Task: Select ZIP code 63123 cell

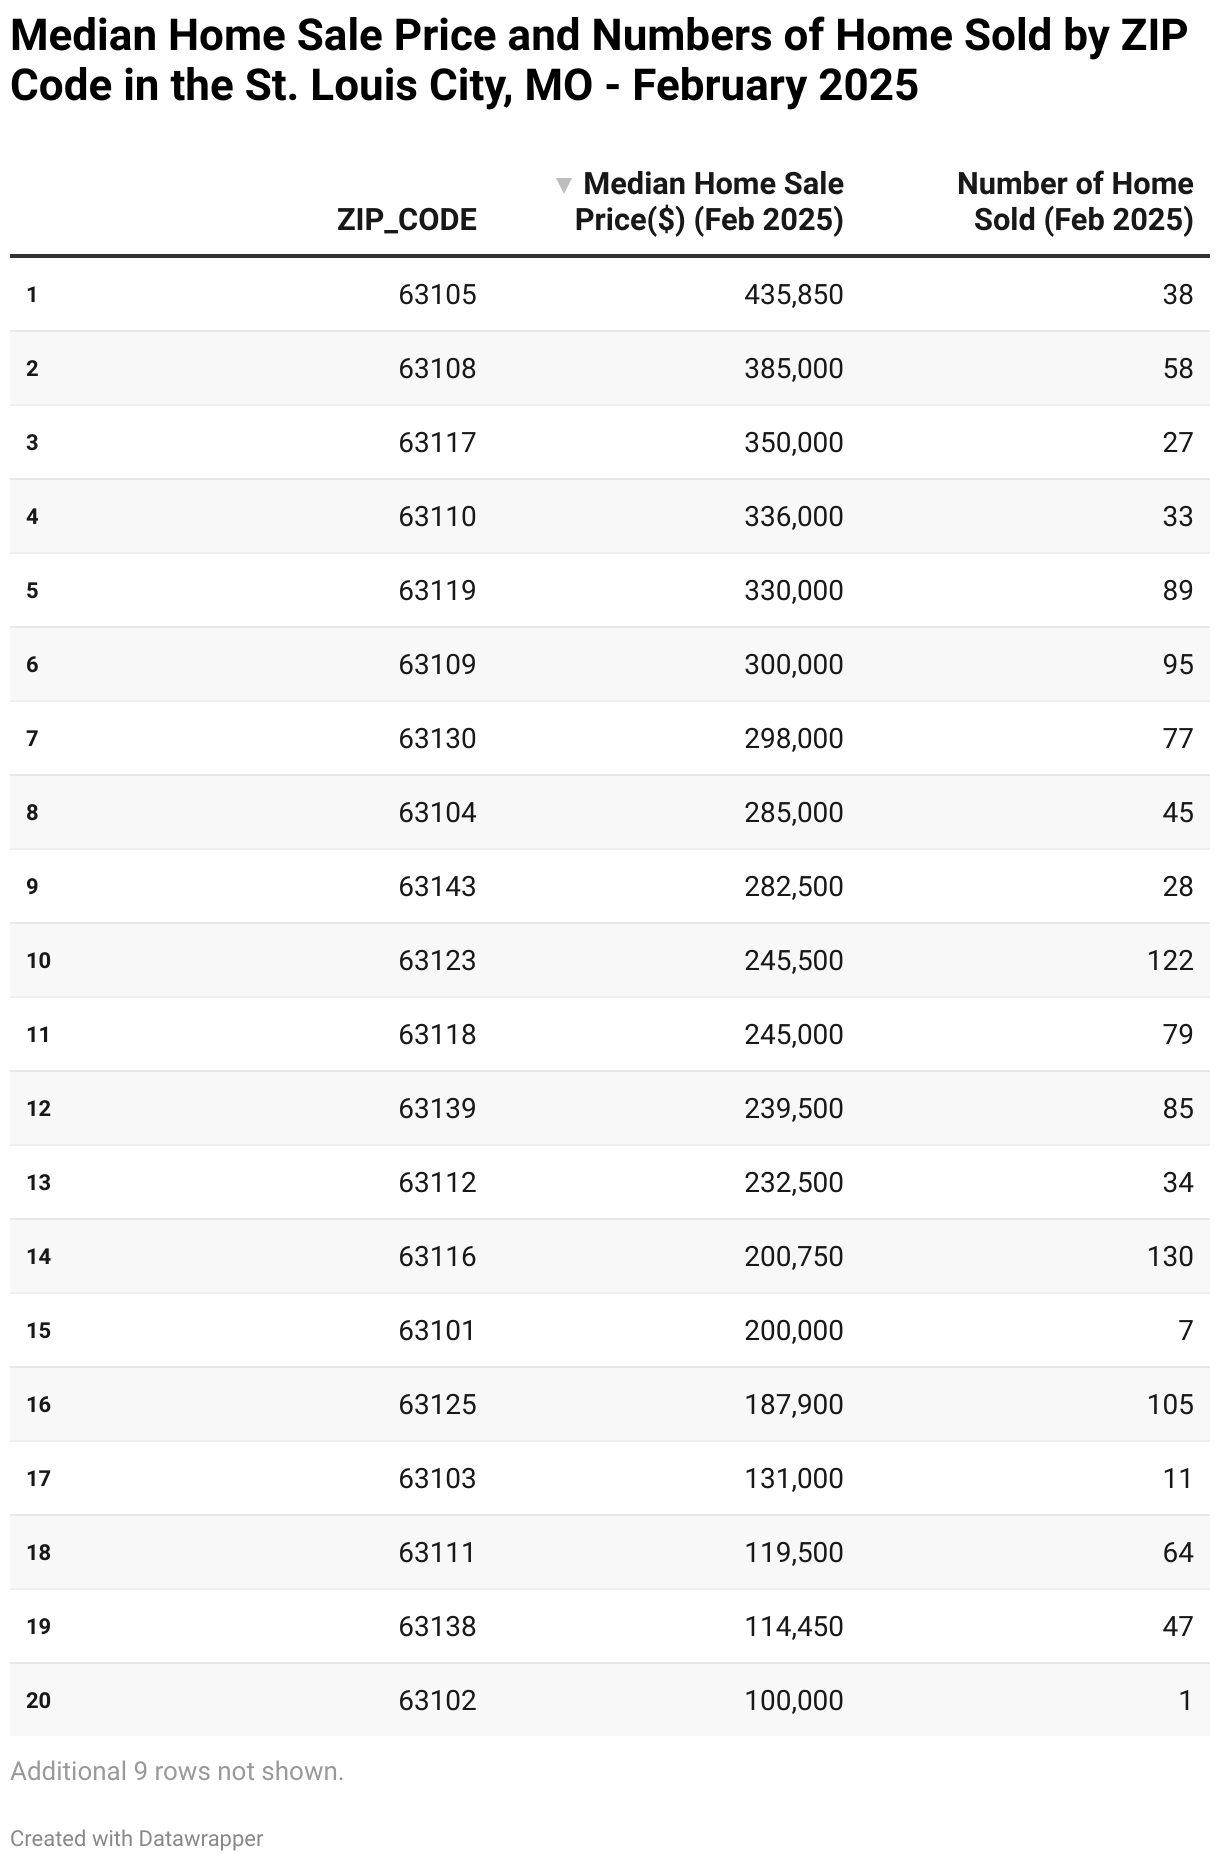Action: click(437, 960)
